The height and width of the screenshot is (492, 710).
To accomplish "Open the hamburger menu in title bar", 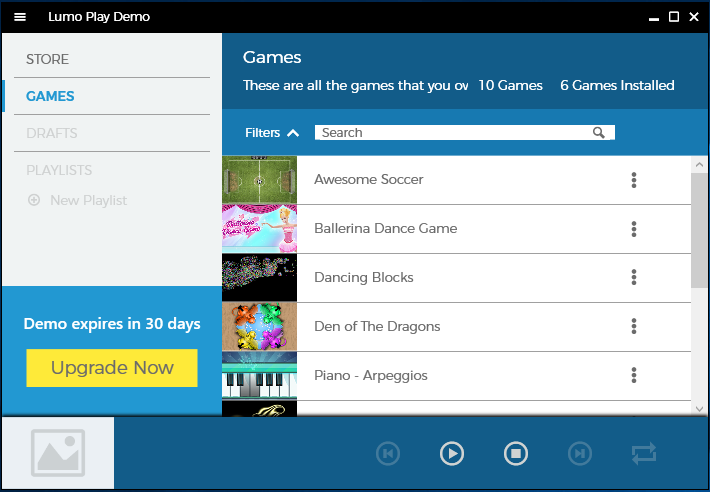I will pyautogui.click(x=20, y=17).
